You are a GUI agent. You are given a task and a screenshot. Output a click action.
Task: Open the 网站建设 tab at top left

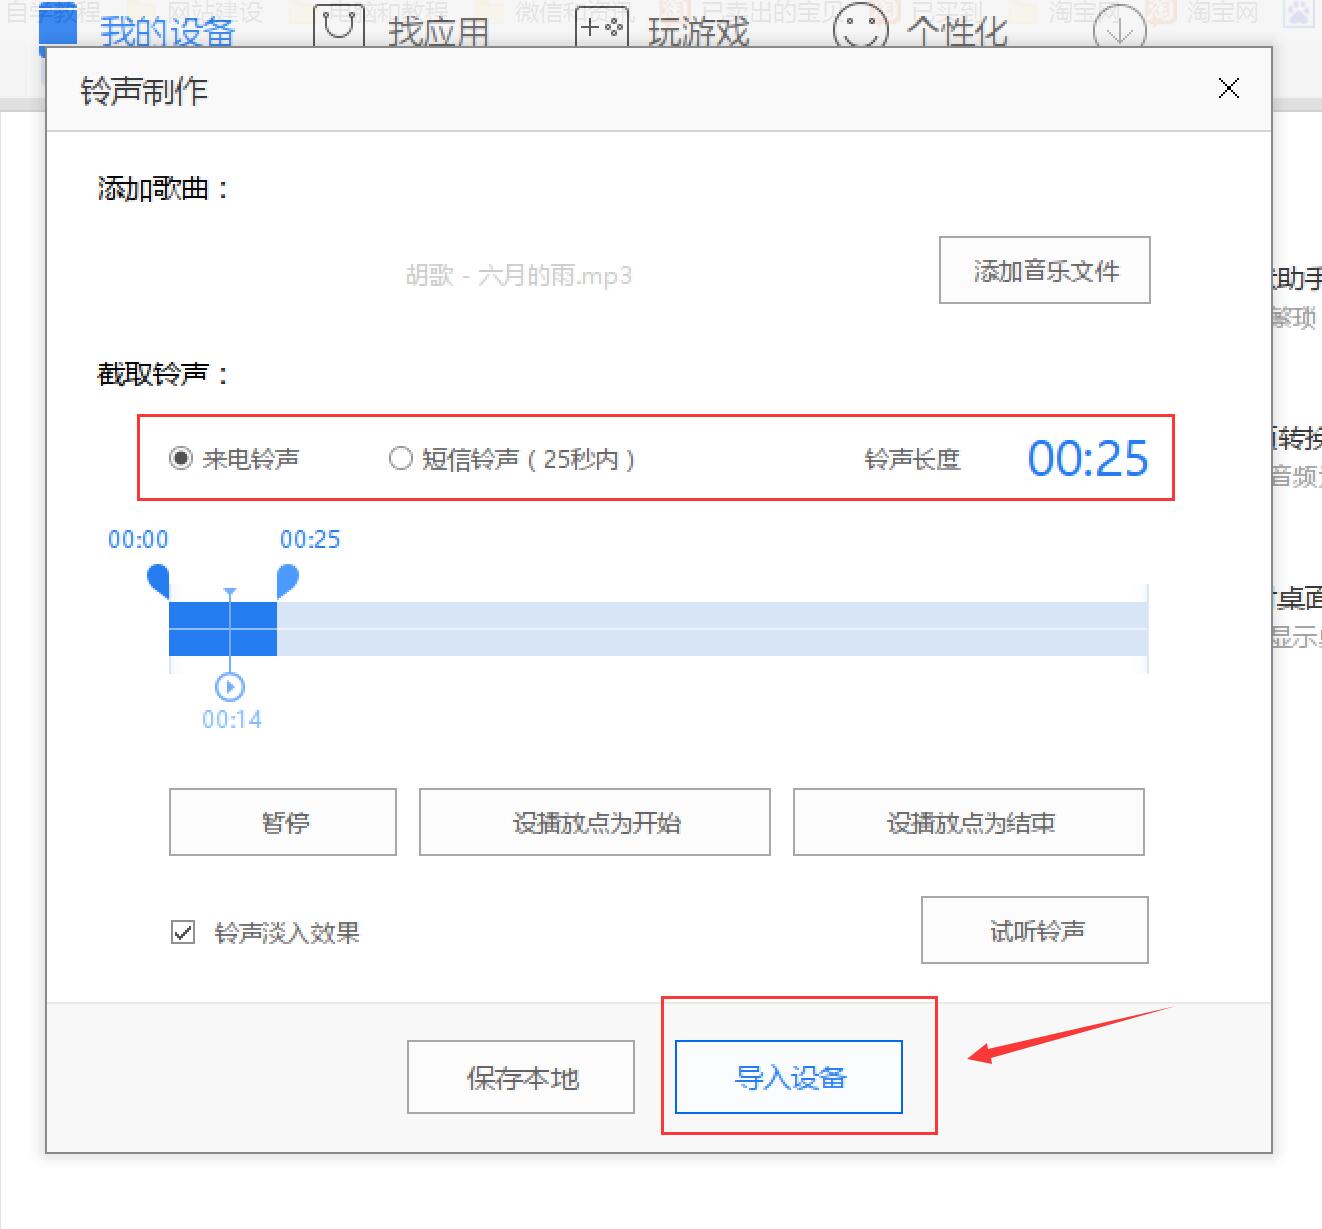pos(217,12)
